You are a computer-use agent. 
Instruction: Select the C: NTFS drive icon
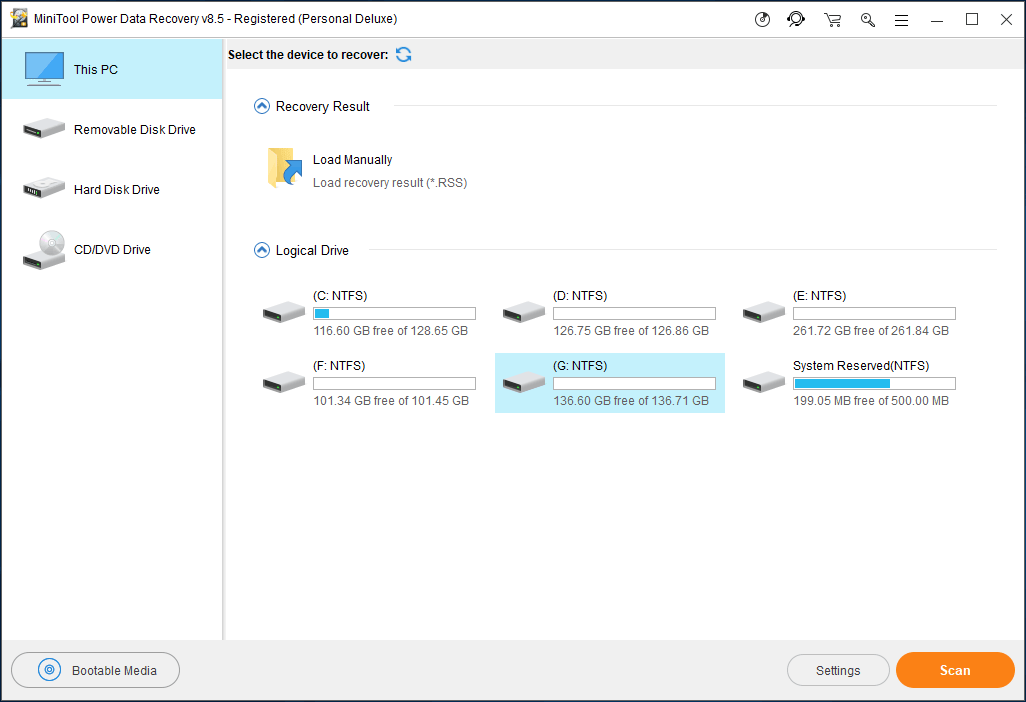(x=284, y=313)
